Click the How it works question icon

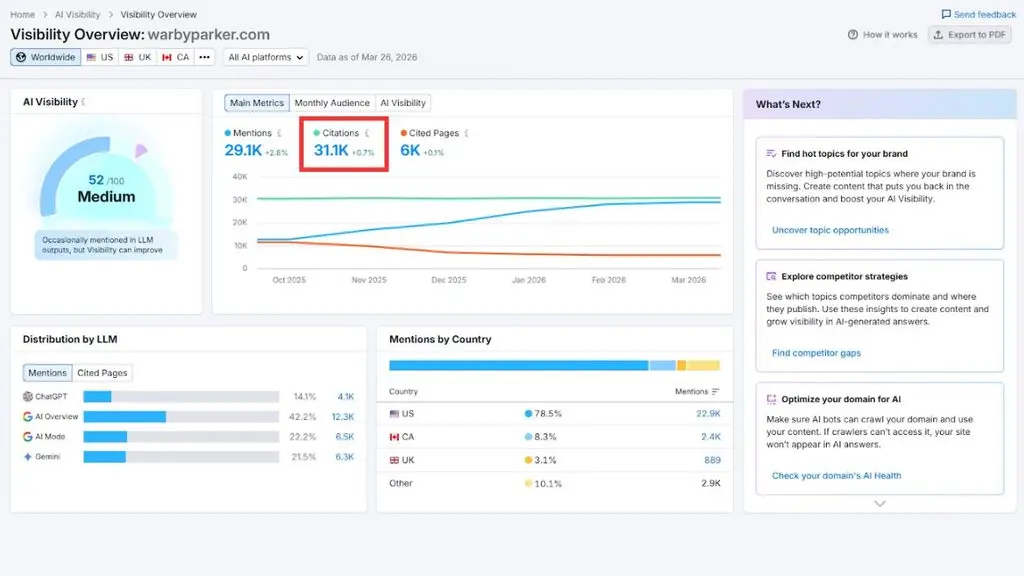[x=853, y=35]
